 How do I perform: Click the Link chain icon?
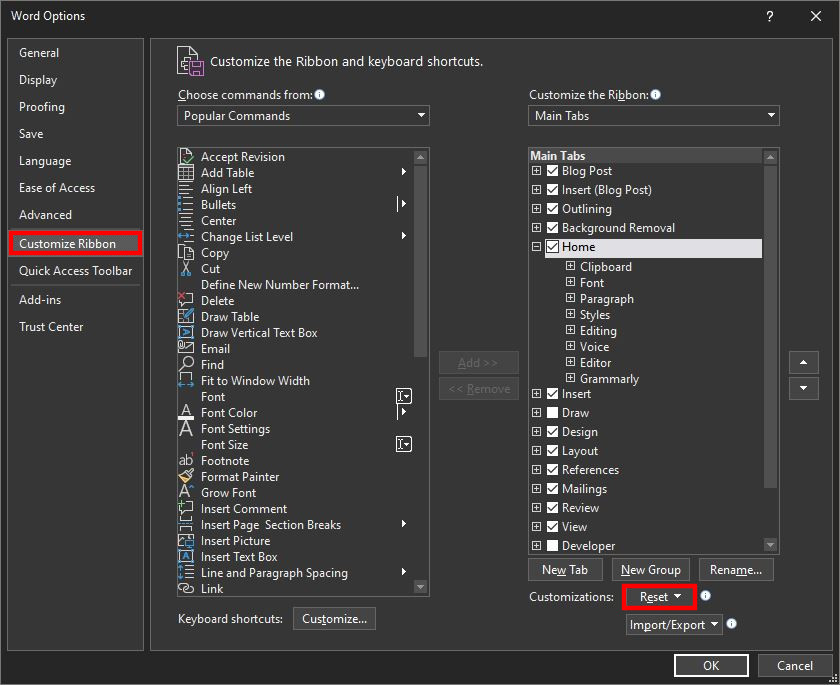(186, 589)
